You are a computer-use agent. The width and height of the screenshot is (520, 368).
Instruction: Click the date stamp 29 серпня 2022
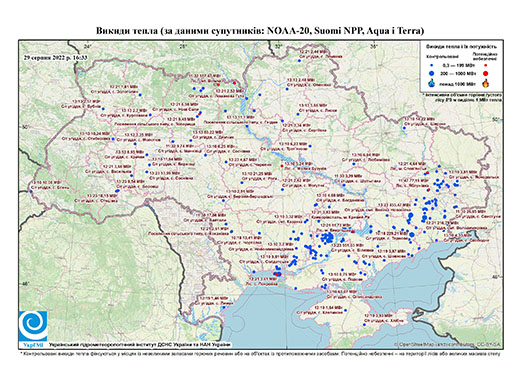point(55,58)
